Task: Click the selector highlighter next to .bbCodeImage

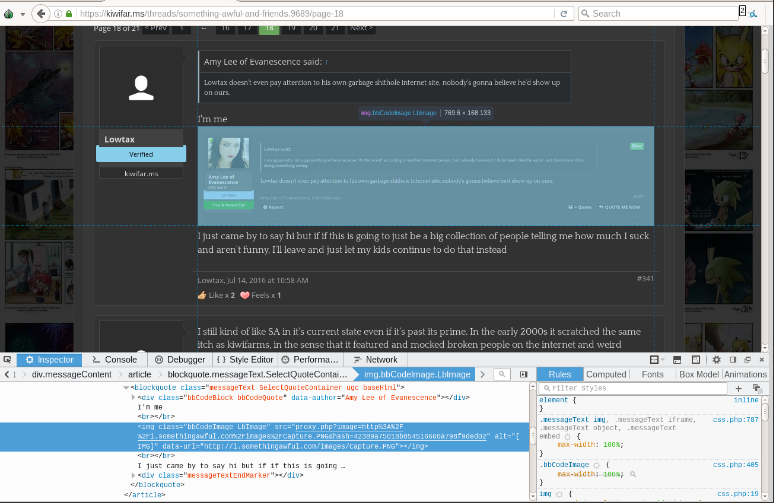Action: click(596, 465)
